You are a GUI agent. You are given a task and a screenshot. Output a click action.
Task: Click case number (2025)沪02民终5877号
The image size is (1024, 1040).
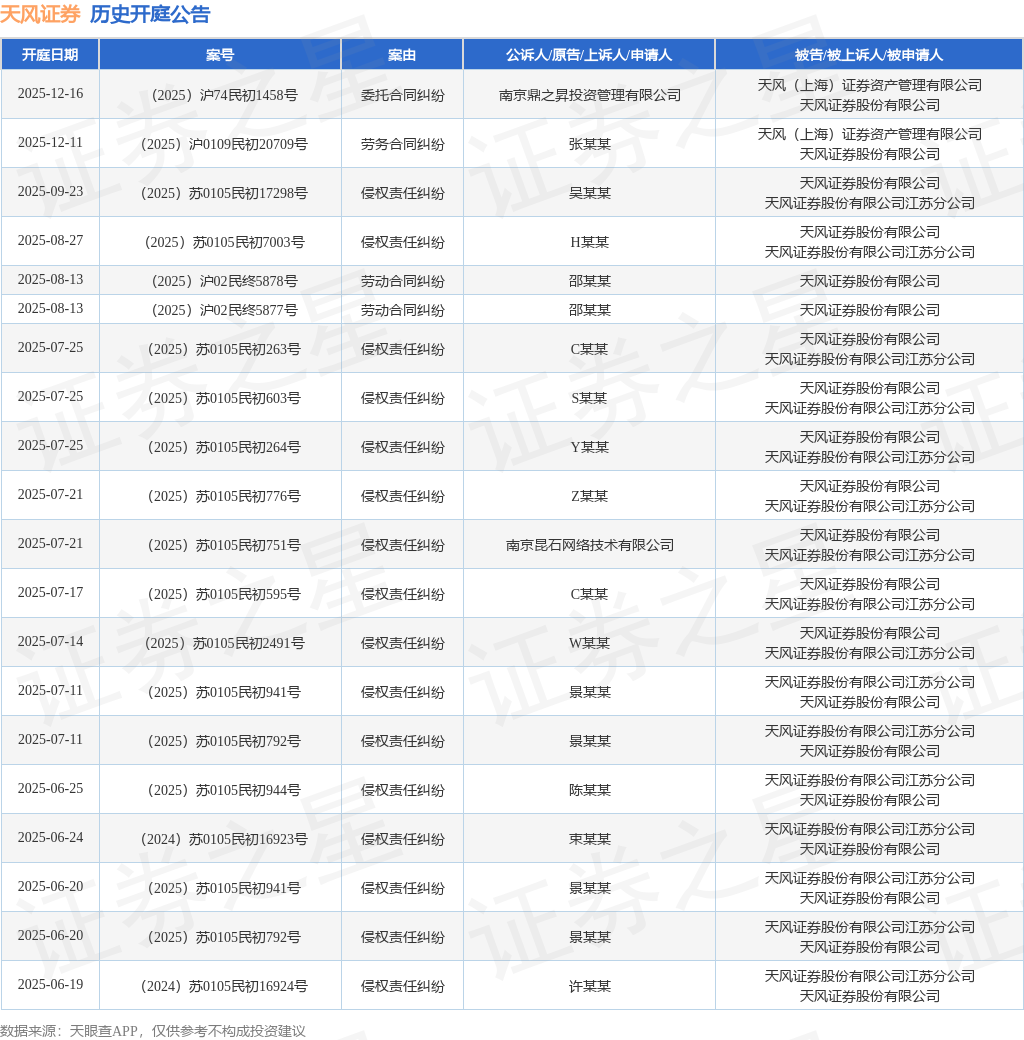click(x=224, y=310)
